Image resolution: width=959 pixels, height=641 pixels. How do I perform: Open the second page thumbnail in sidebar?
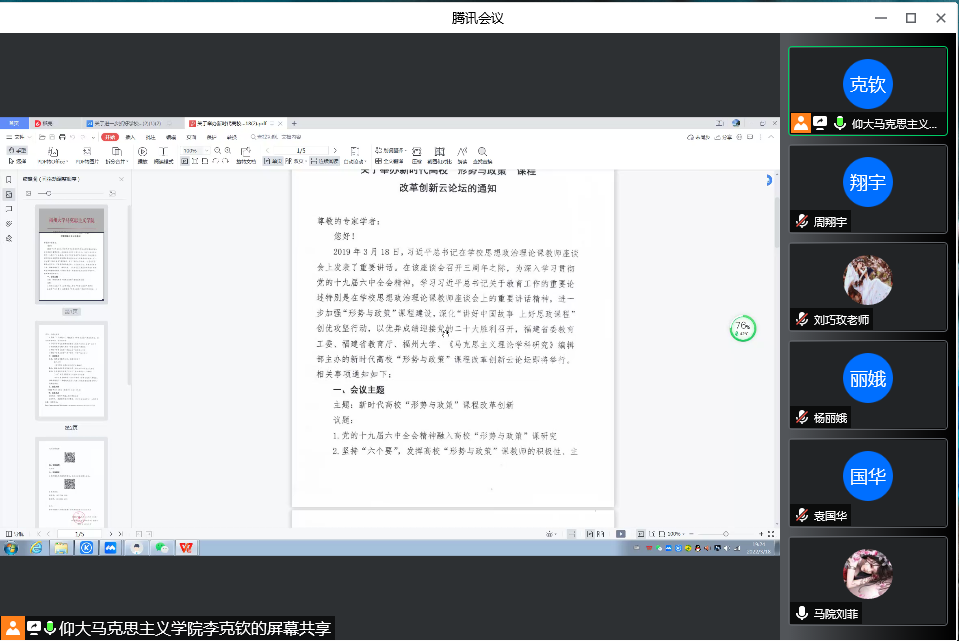pyautogui.click(x=71, y=370)
